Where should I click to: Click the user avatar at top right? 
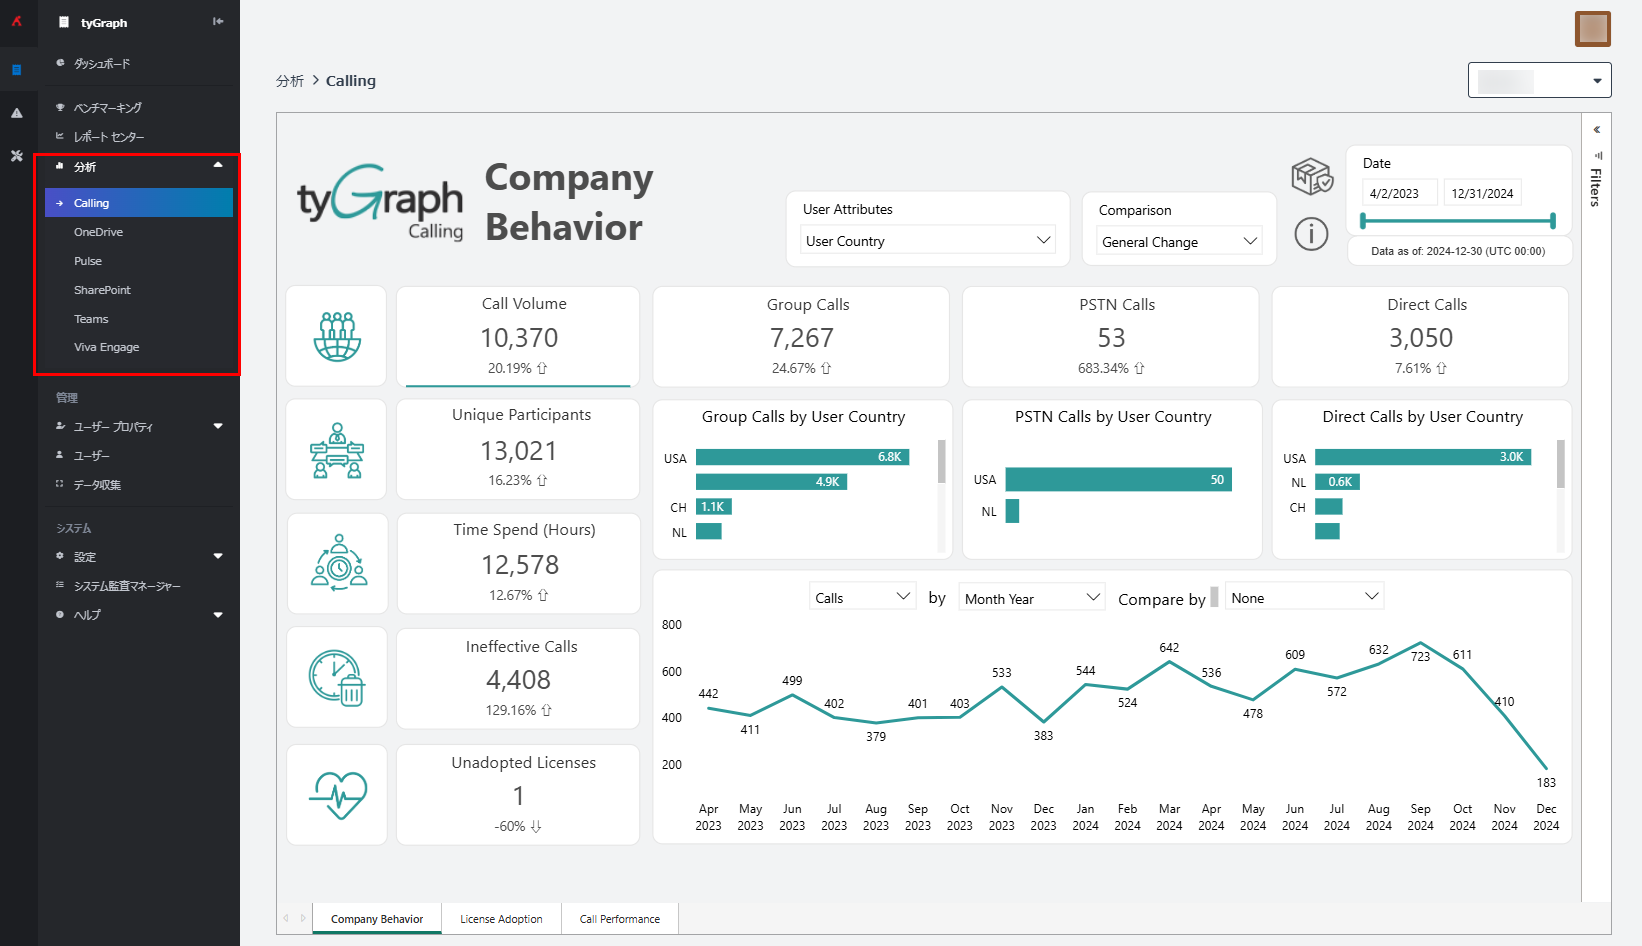[x=1593, y=29]
